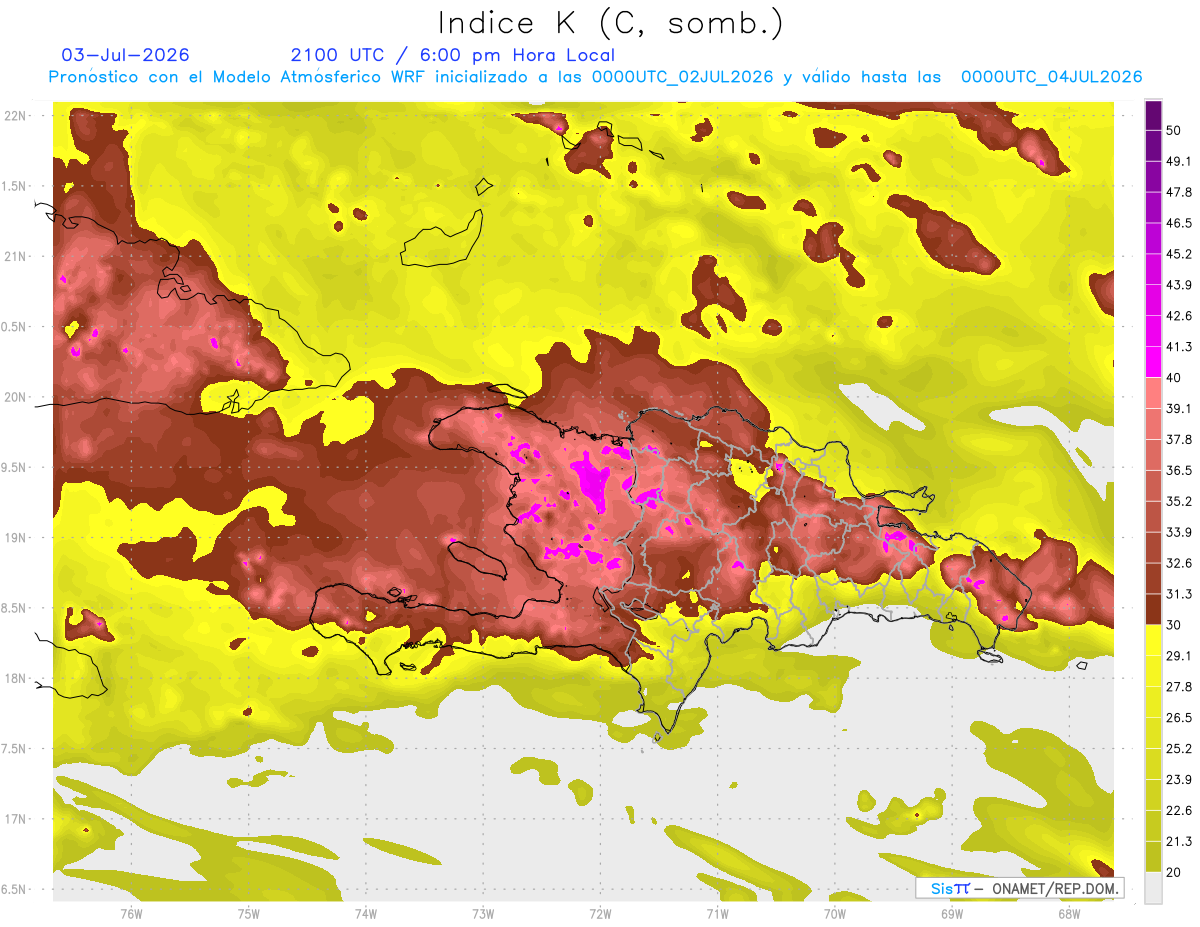Image resolution: width=1200 pixels, height=927 pixels.
Task: Select the dark brown colorbar segment between 30 and 31.3
Action: 1153,609
